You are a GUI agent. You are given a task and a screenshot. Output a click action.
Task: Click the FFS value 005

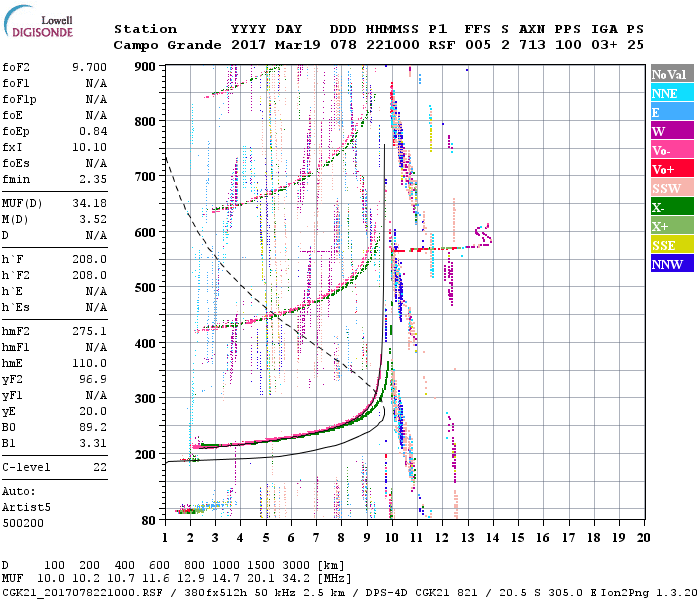(x=478, y=45)
